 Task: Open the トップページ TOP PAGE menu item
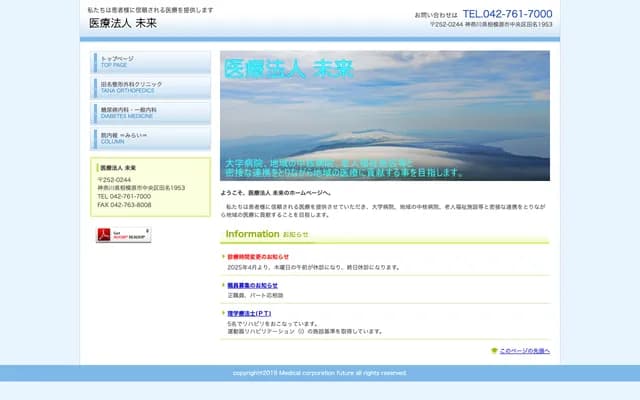pyautogui.click(x=150, y=63)
